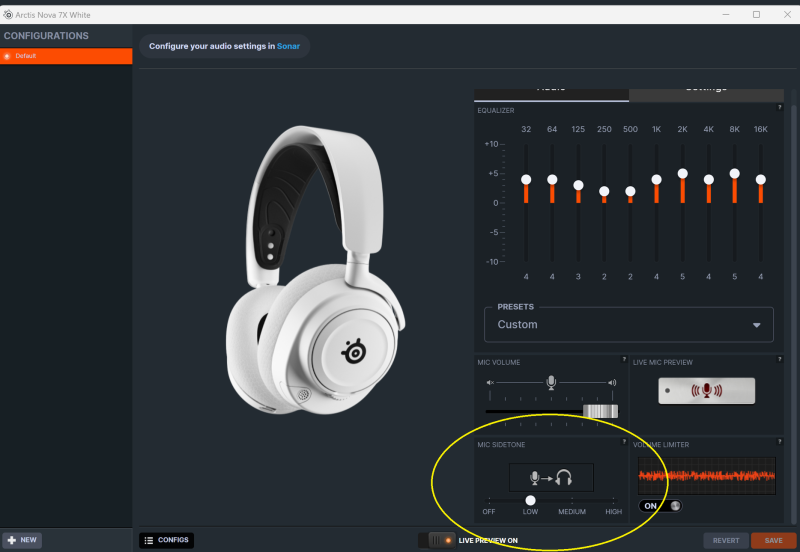Click the mic-to-headphones sidetone icon
Screen dimensions: 800x552
[551, 478]
